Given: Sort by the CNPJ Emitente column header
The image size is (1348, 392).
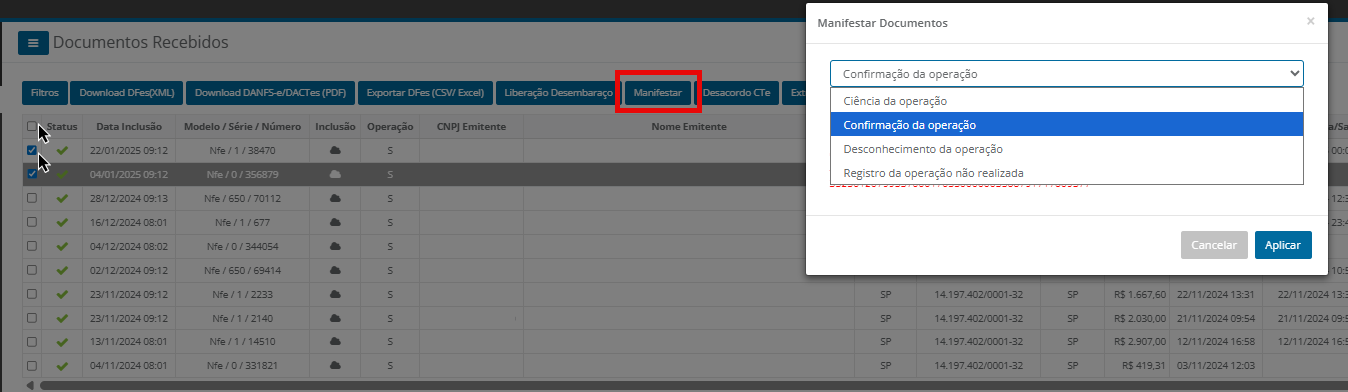Looking at the screenshot, I should tap(471, 127).
